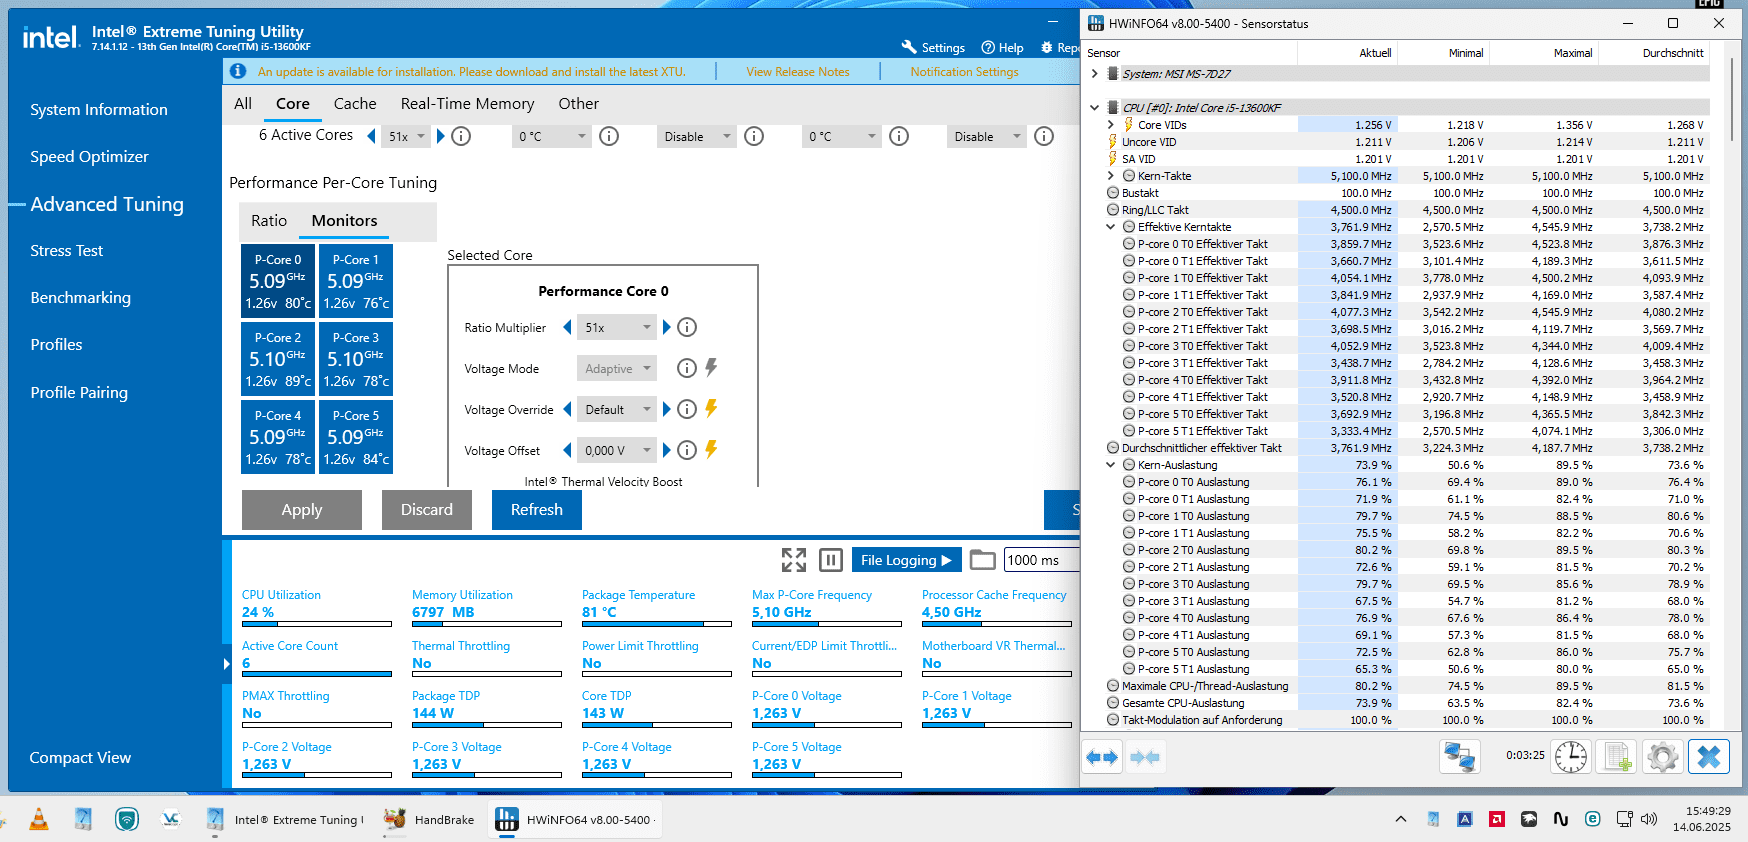Open Help in the XTU header
This screenshot has height=842, width=1748.
click(x=1003, y=47)
